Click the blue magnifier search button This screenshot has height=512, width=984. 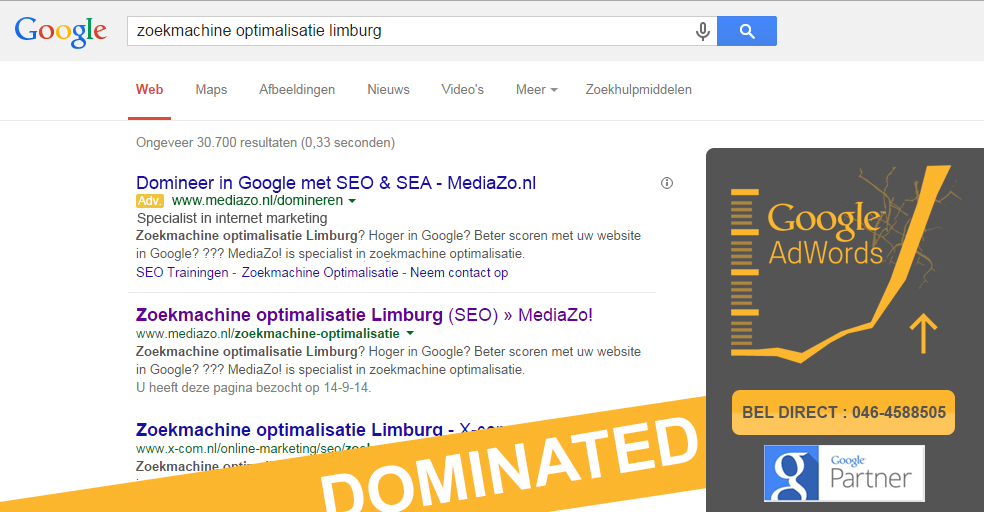tap(747, 31)
